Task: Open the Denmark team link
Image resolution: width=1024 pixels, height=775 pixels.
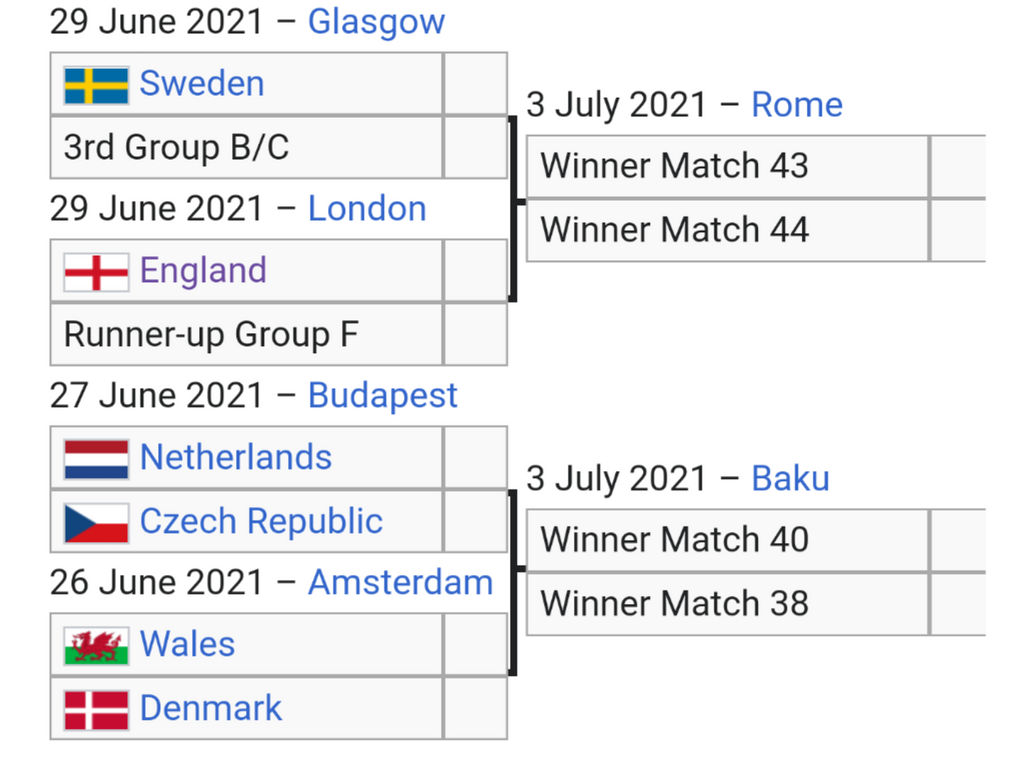Action: [211, 709]
